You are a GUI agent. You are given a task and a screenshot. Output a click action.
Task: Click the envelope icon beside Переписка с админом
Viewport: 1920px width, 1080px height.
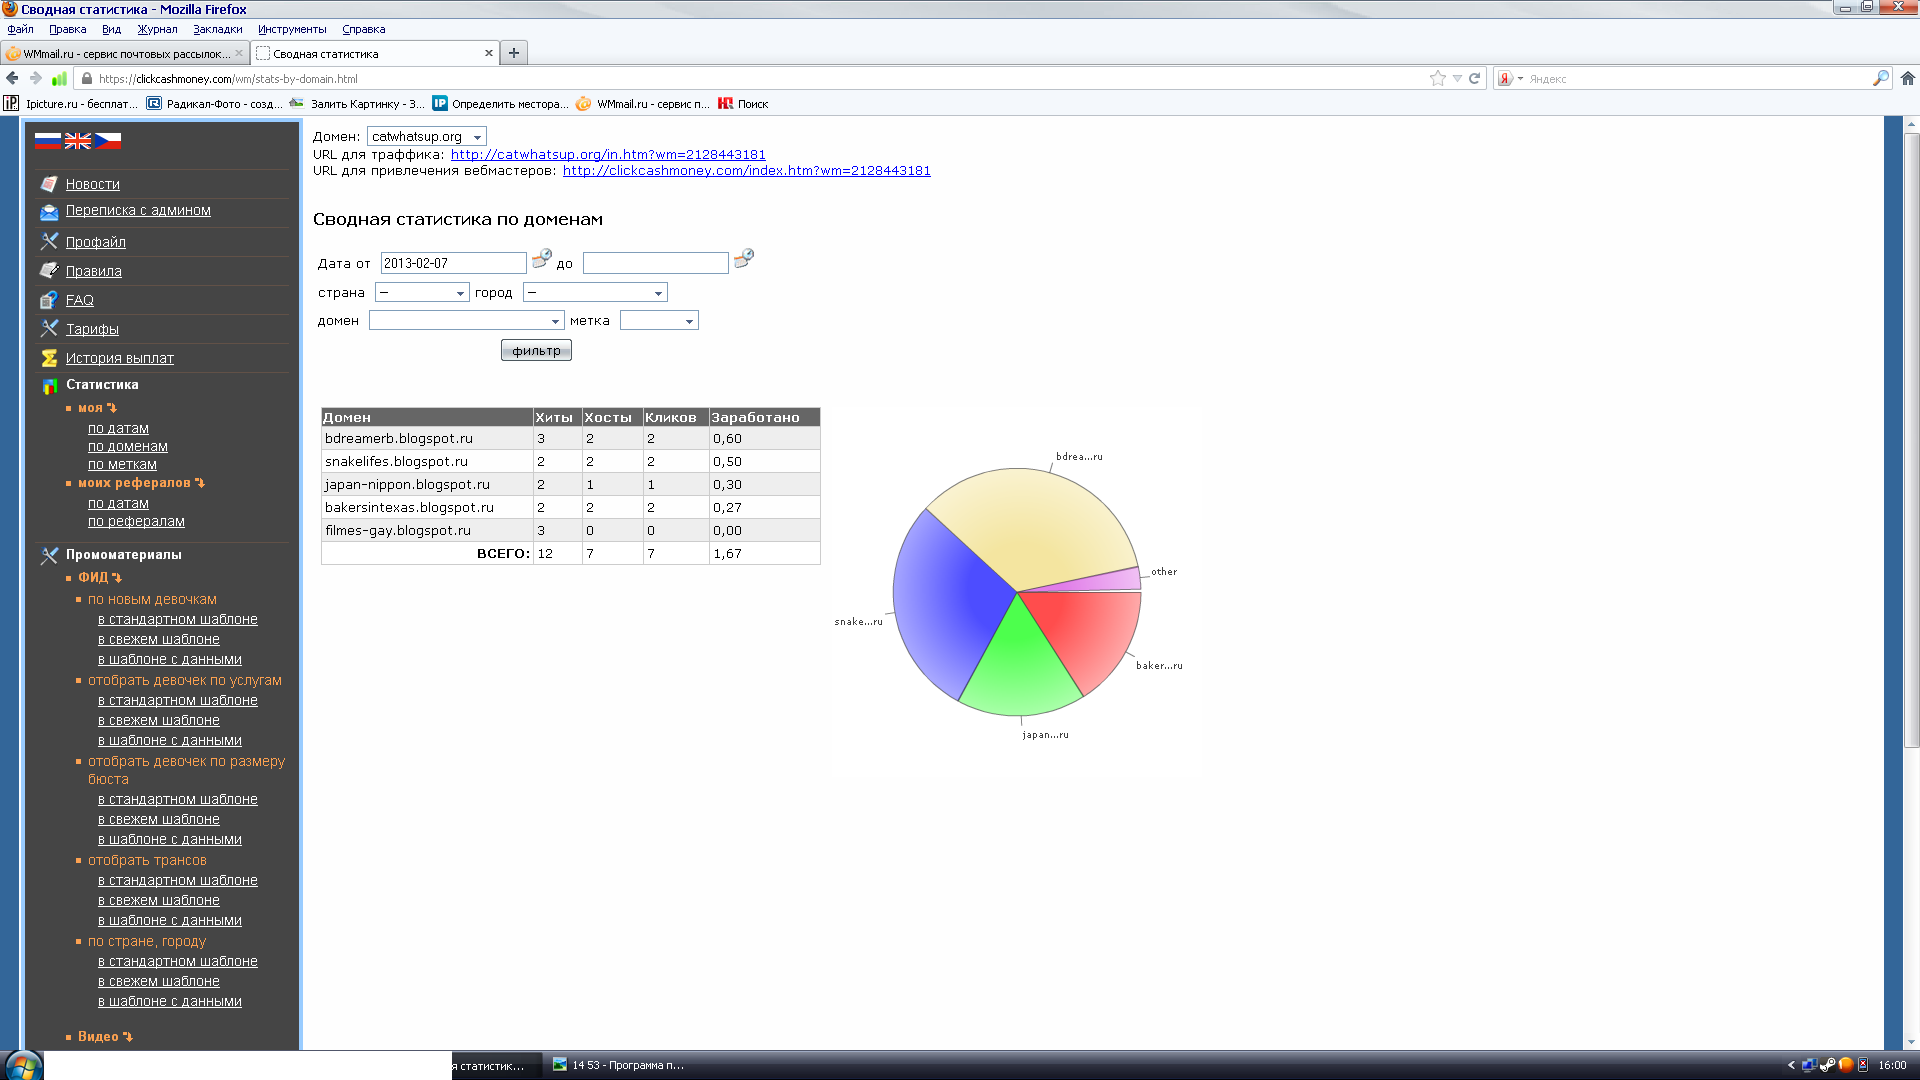[x=49, y=211]
